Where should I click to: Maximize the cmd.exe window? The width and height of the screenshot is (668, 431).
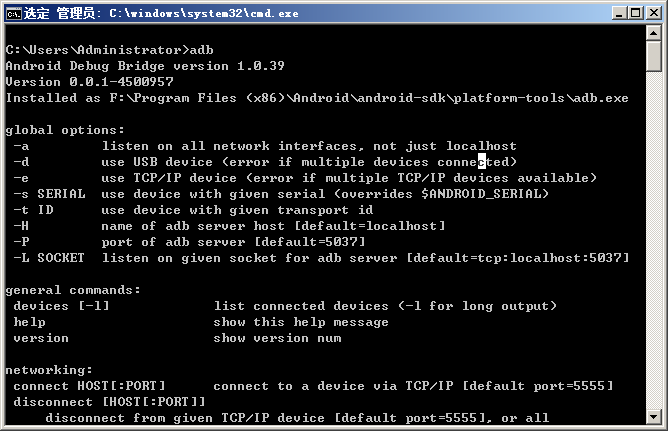click(635, 13)
